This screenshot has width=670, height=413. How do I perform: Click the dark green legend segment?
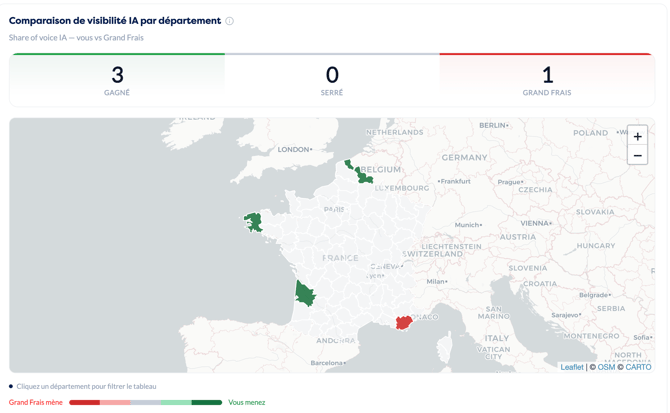click(207, 402)
